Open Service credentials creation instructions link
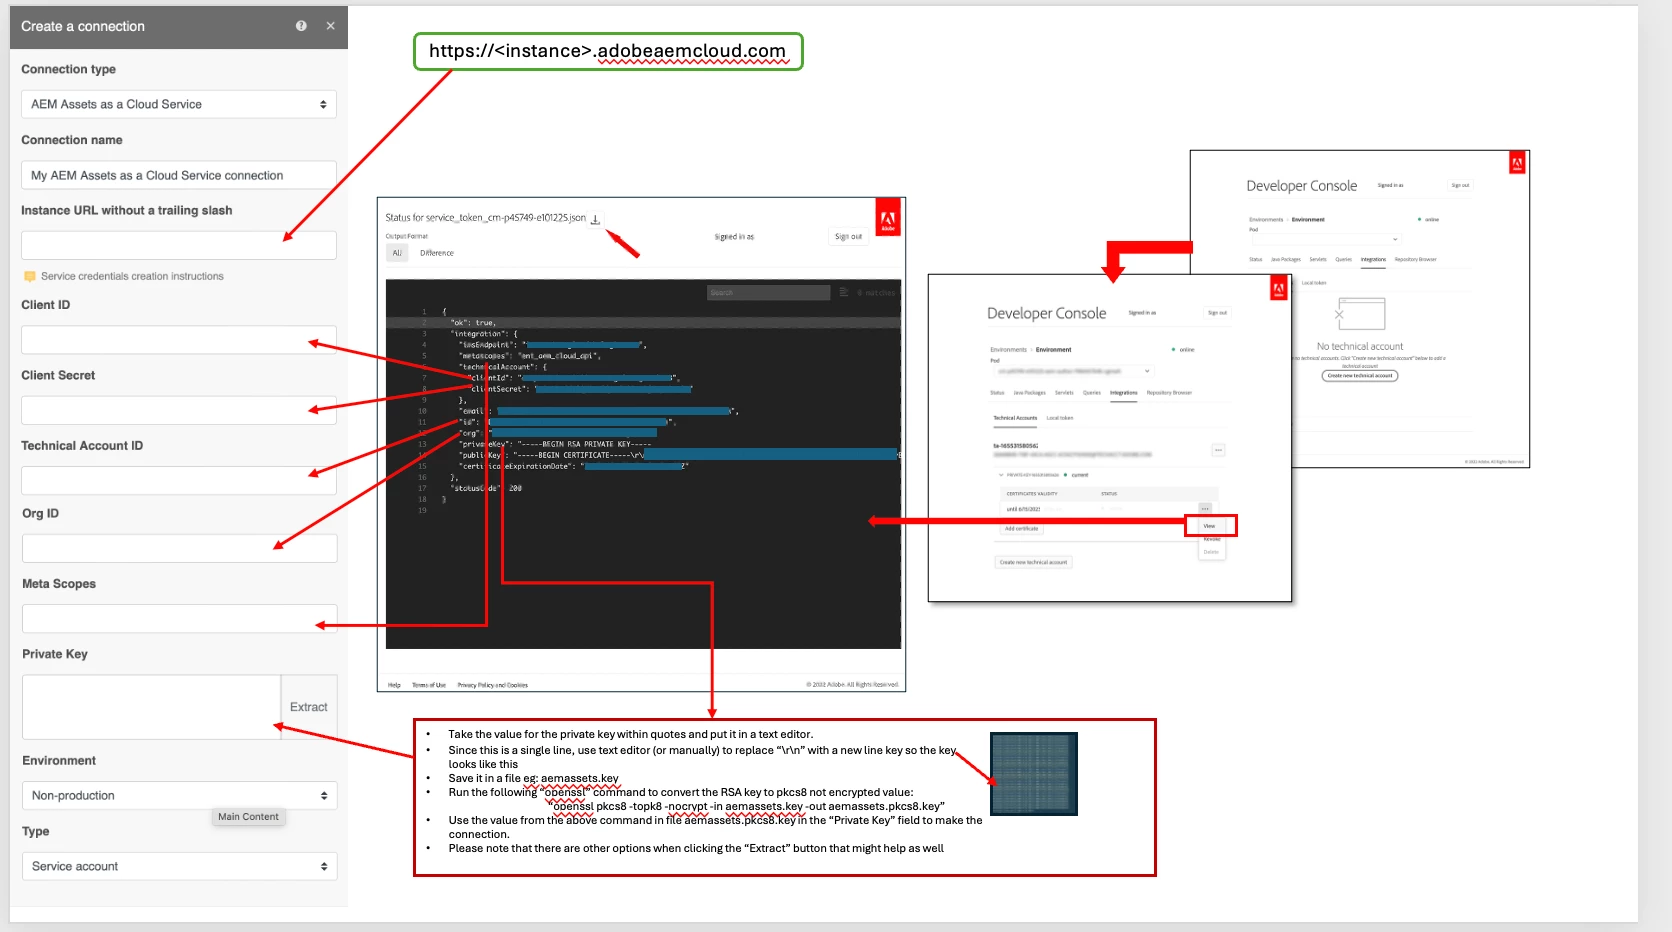Image resolution: width=1672 pixels, height=932 pixels. [132, 277]
